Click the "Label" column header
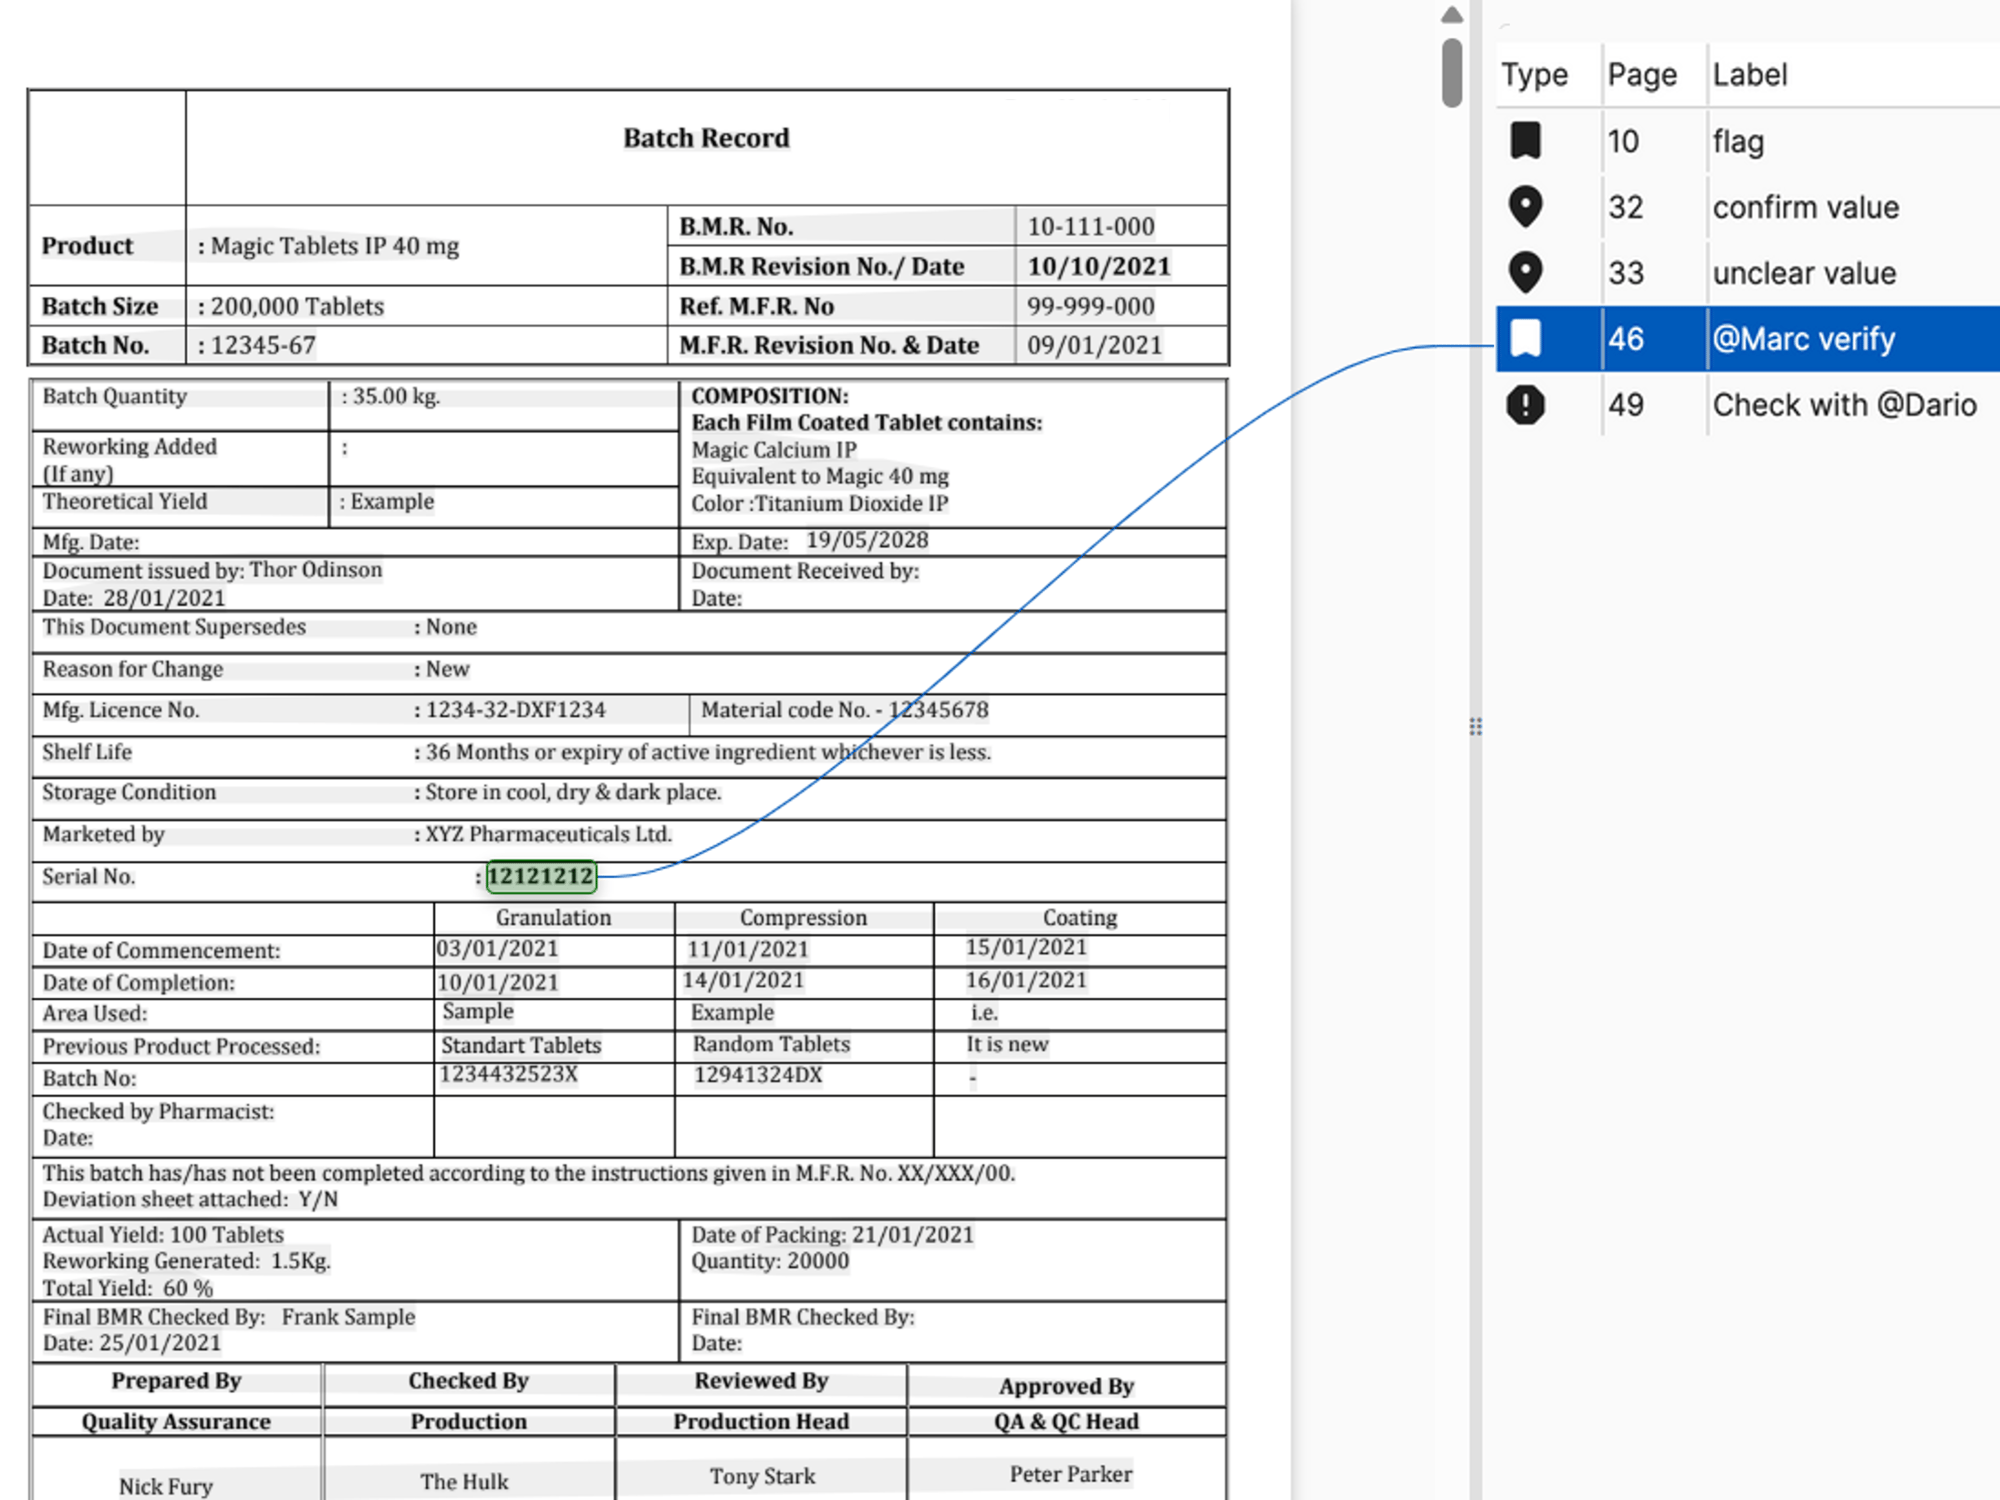The height and width of the screenshot is (1500, 2000). (1750, 73)
